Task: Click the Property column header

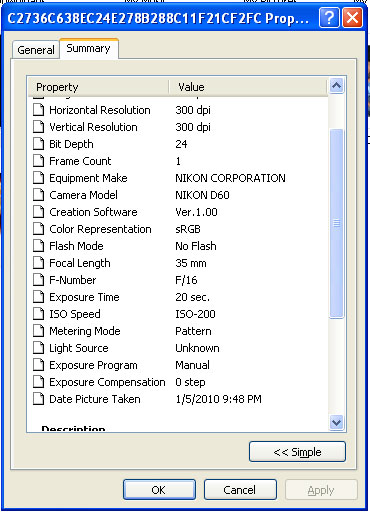Action: [98, 87]
